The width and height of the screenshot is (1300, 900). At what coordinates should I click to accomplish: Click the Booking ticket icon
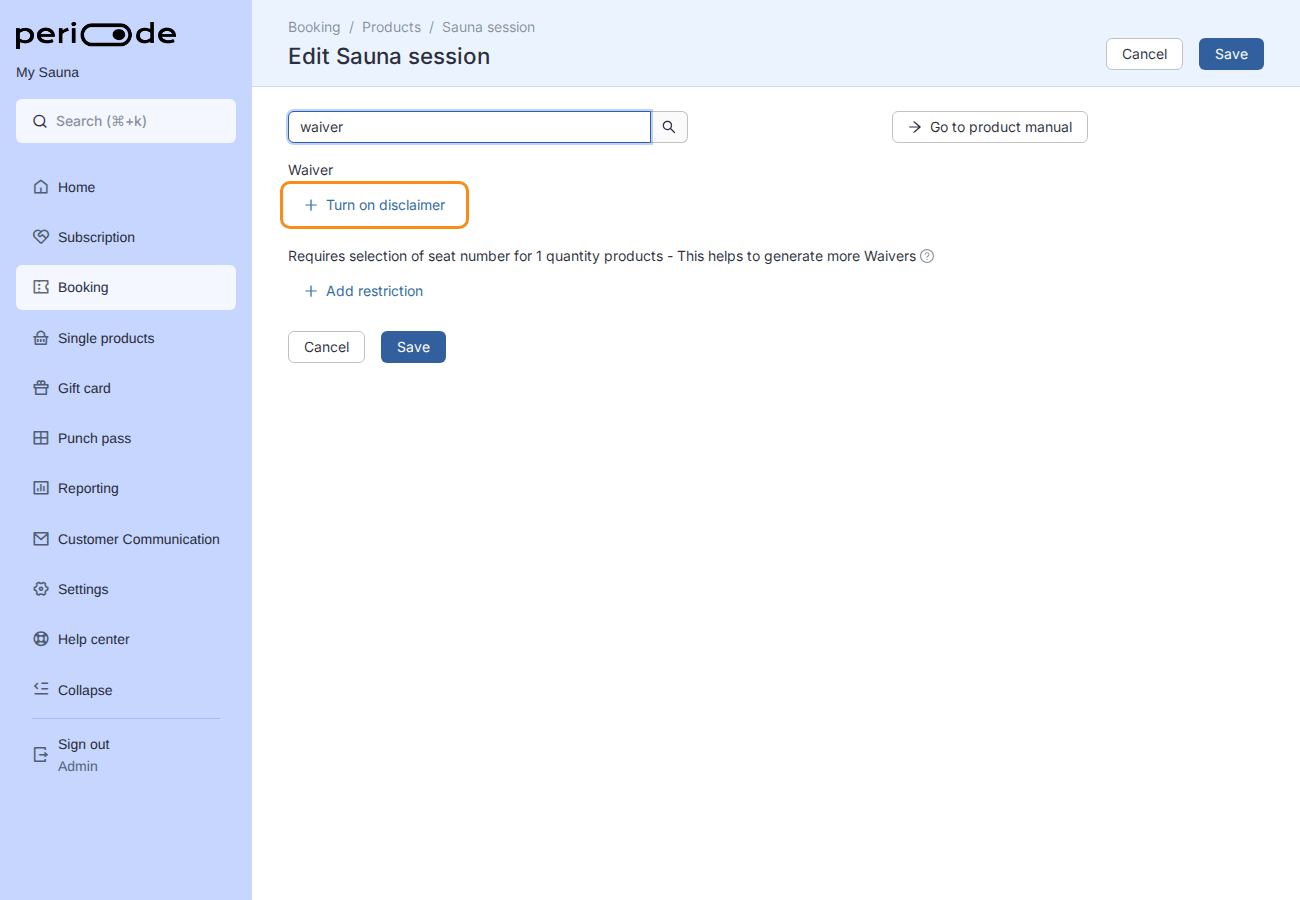click(x=41, y=287)
